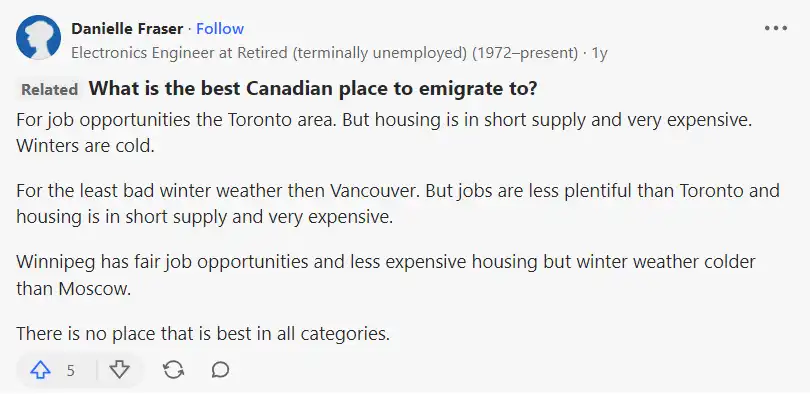810x394 pixels.
Task: Follow Danielle Fraser
Action: coord(220,28)
